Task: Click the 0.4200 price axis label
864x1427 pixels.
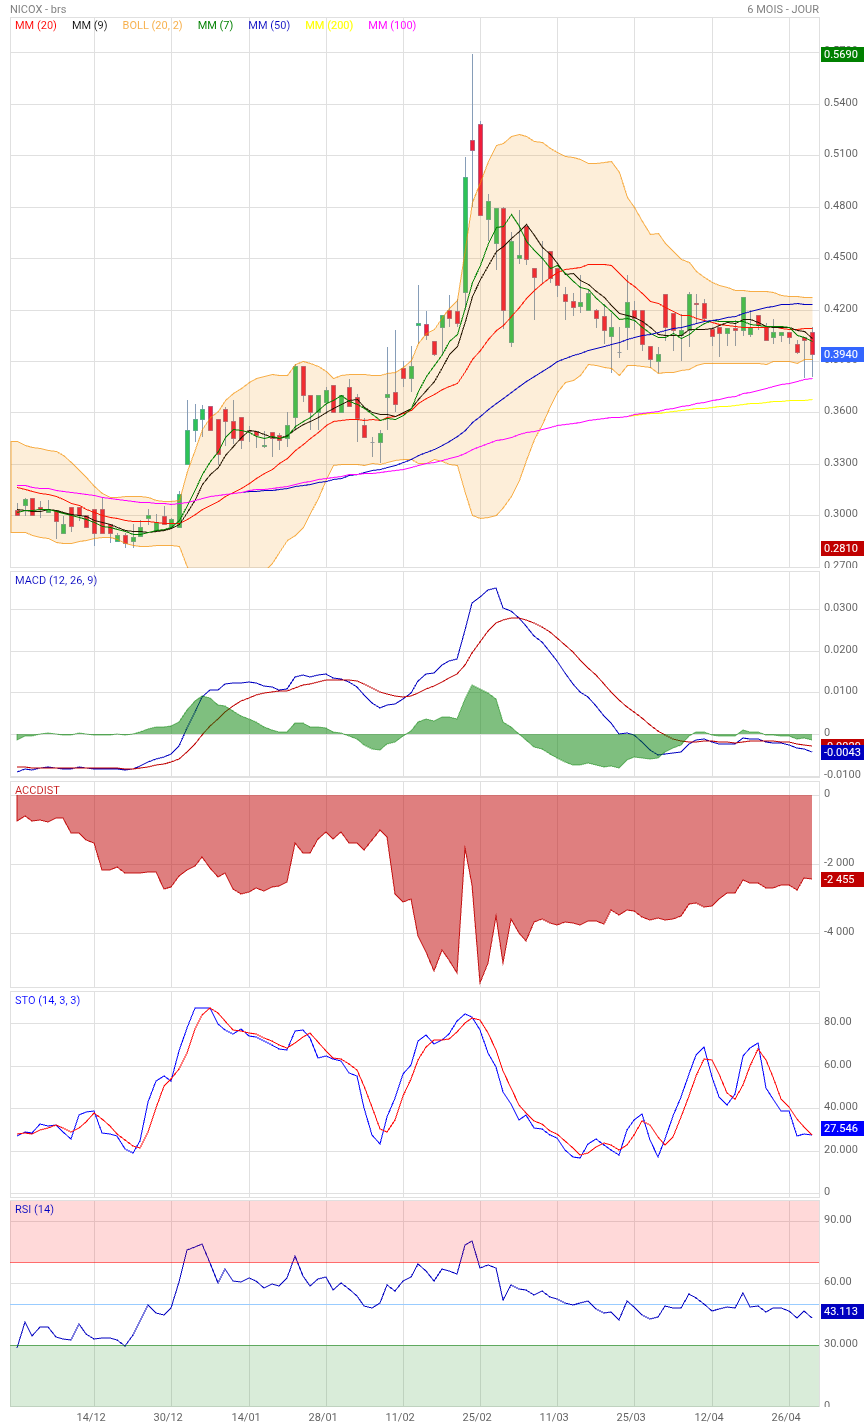Action: [x=840, y=309]
